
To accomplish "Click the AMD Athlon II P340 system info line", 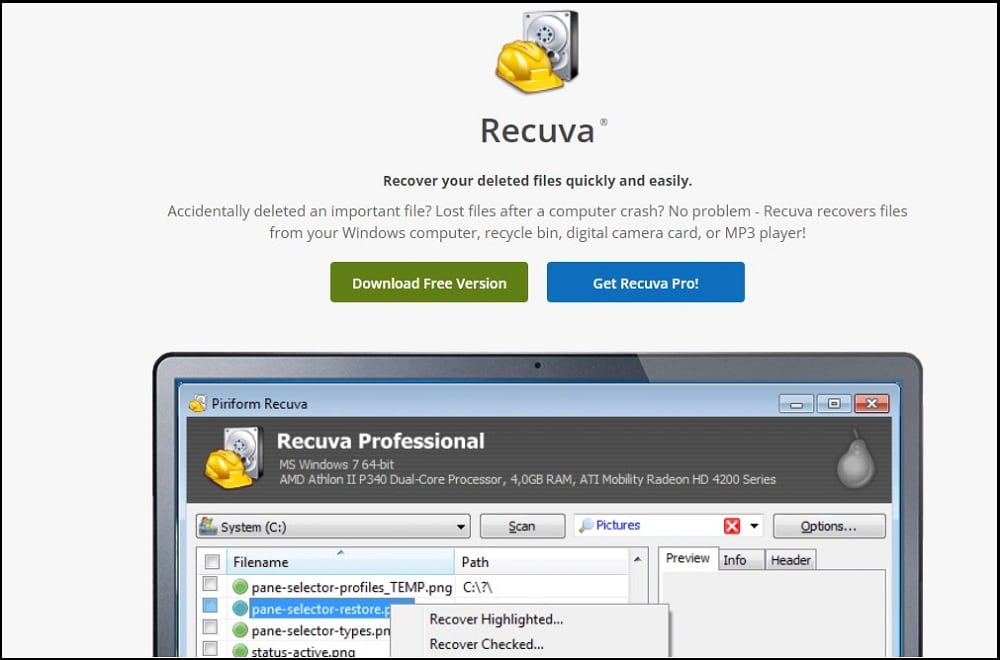I will pyautogui.click(x=527, y=480).
